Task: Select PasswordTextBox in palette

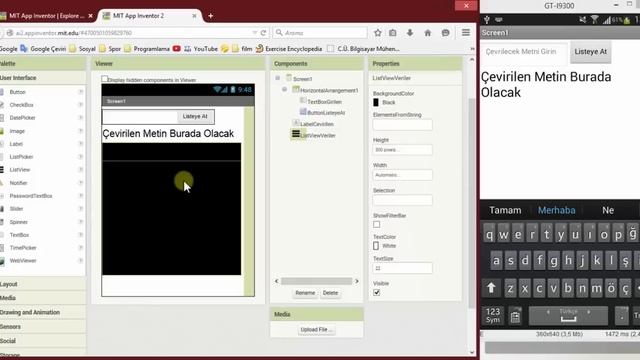Action: coord(31,196)
